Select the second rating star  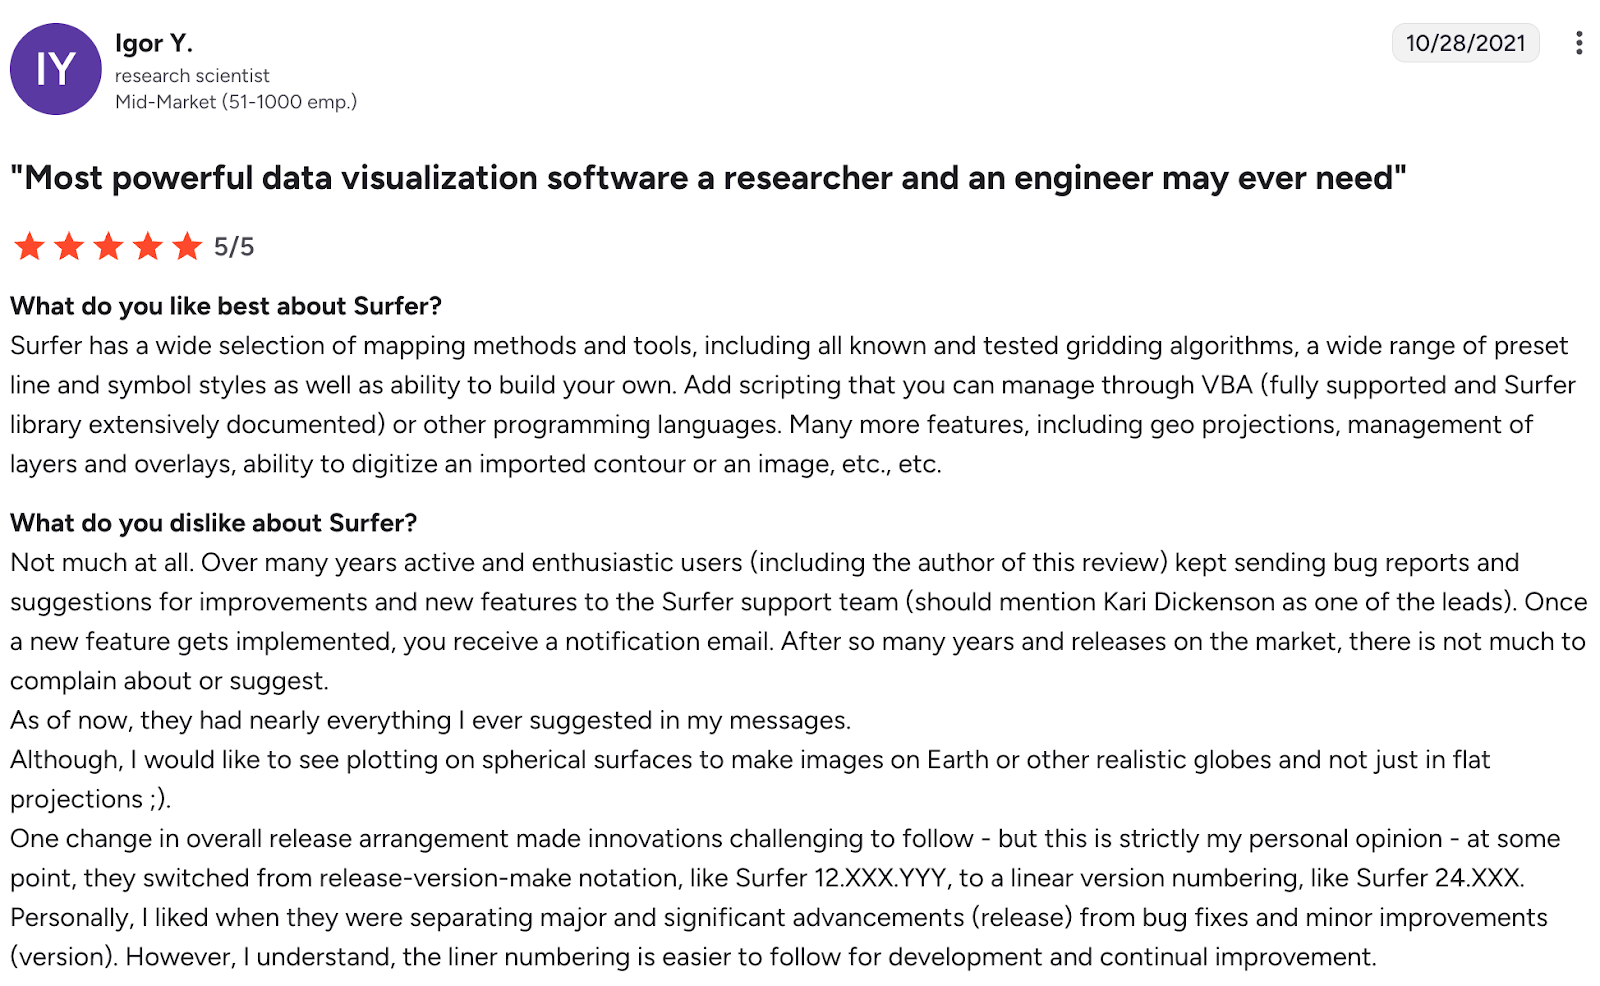[x=68, y=246]
